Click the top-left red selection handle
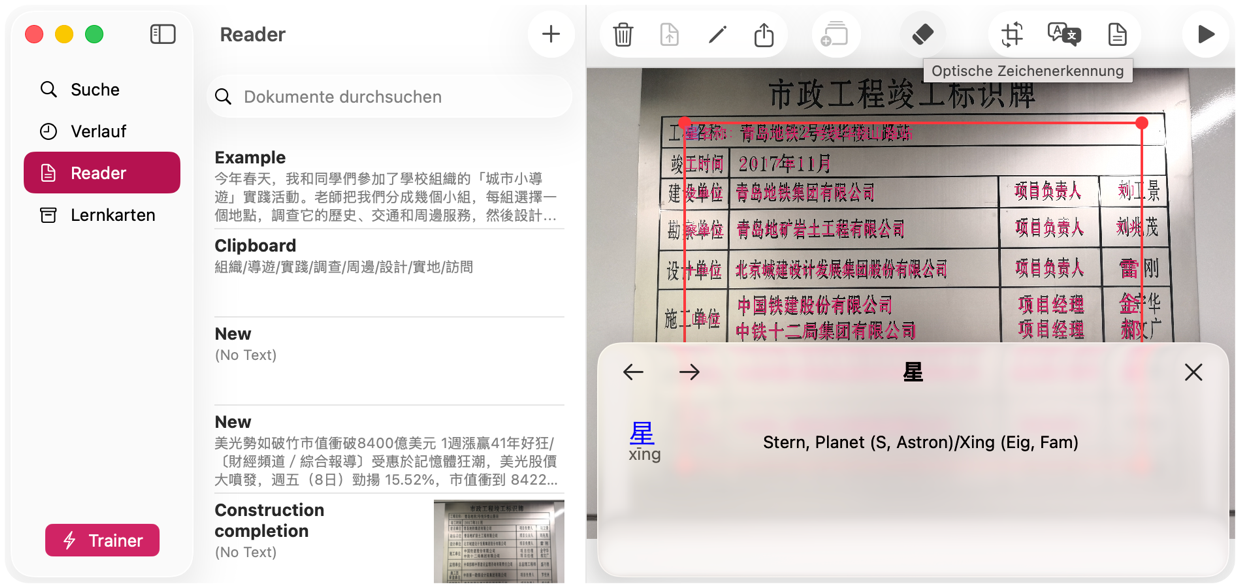1240x588 pixels. tap(684, 123)
